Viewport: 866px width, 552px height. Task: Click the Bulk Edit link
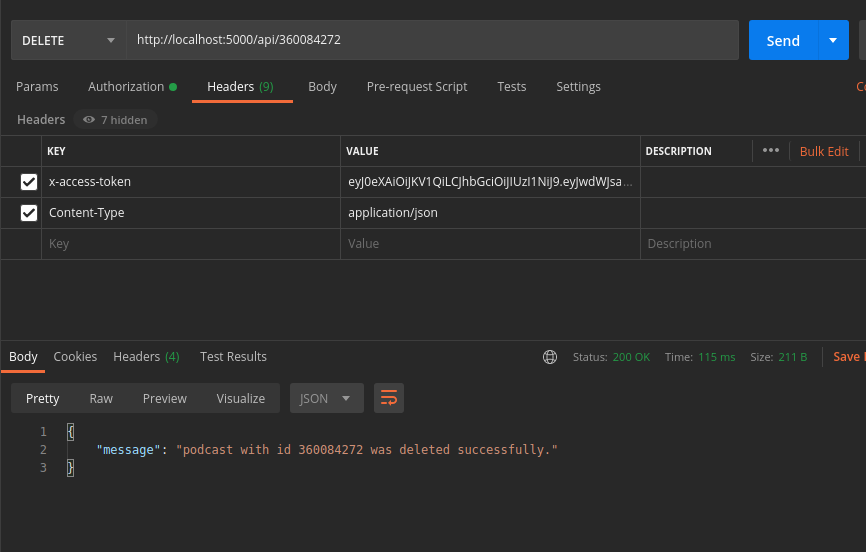[x=824, y=151]
